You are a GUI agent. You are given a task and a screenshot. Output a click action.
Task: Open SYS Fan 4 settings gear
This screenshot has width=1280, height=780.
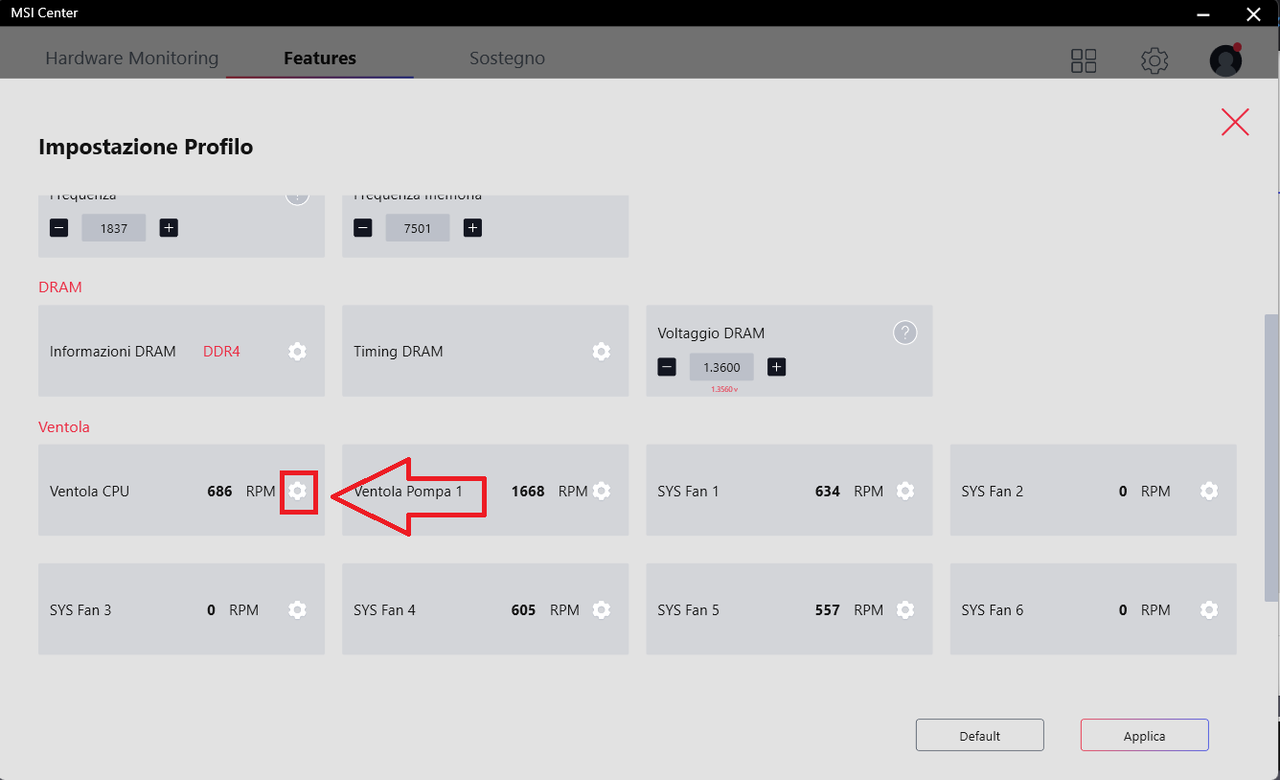click(601, 610)
